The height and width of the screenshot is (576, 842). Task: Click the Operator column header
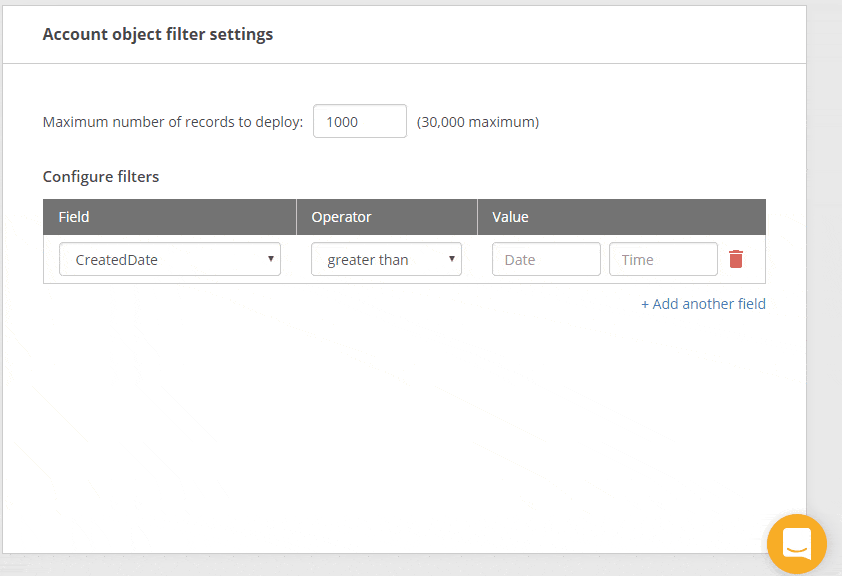(341, 217)
